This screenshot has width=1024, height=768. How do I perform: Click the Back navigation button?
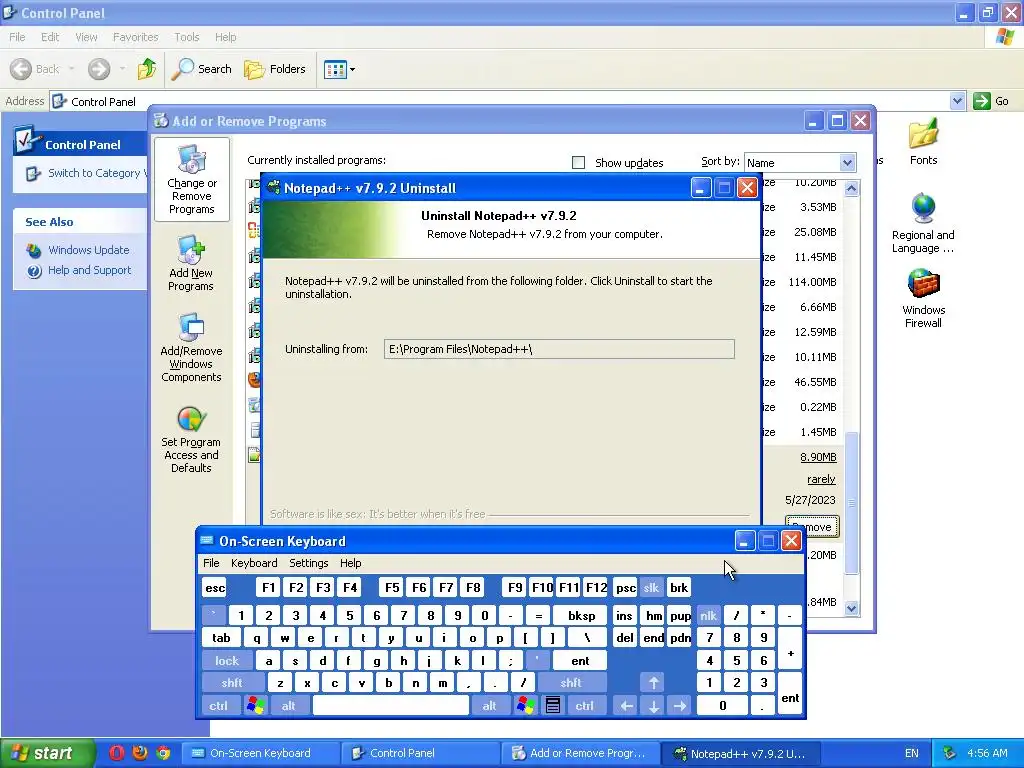point(36,69)
